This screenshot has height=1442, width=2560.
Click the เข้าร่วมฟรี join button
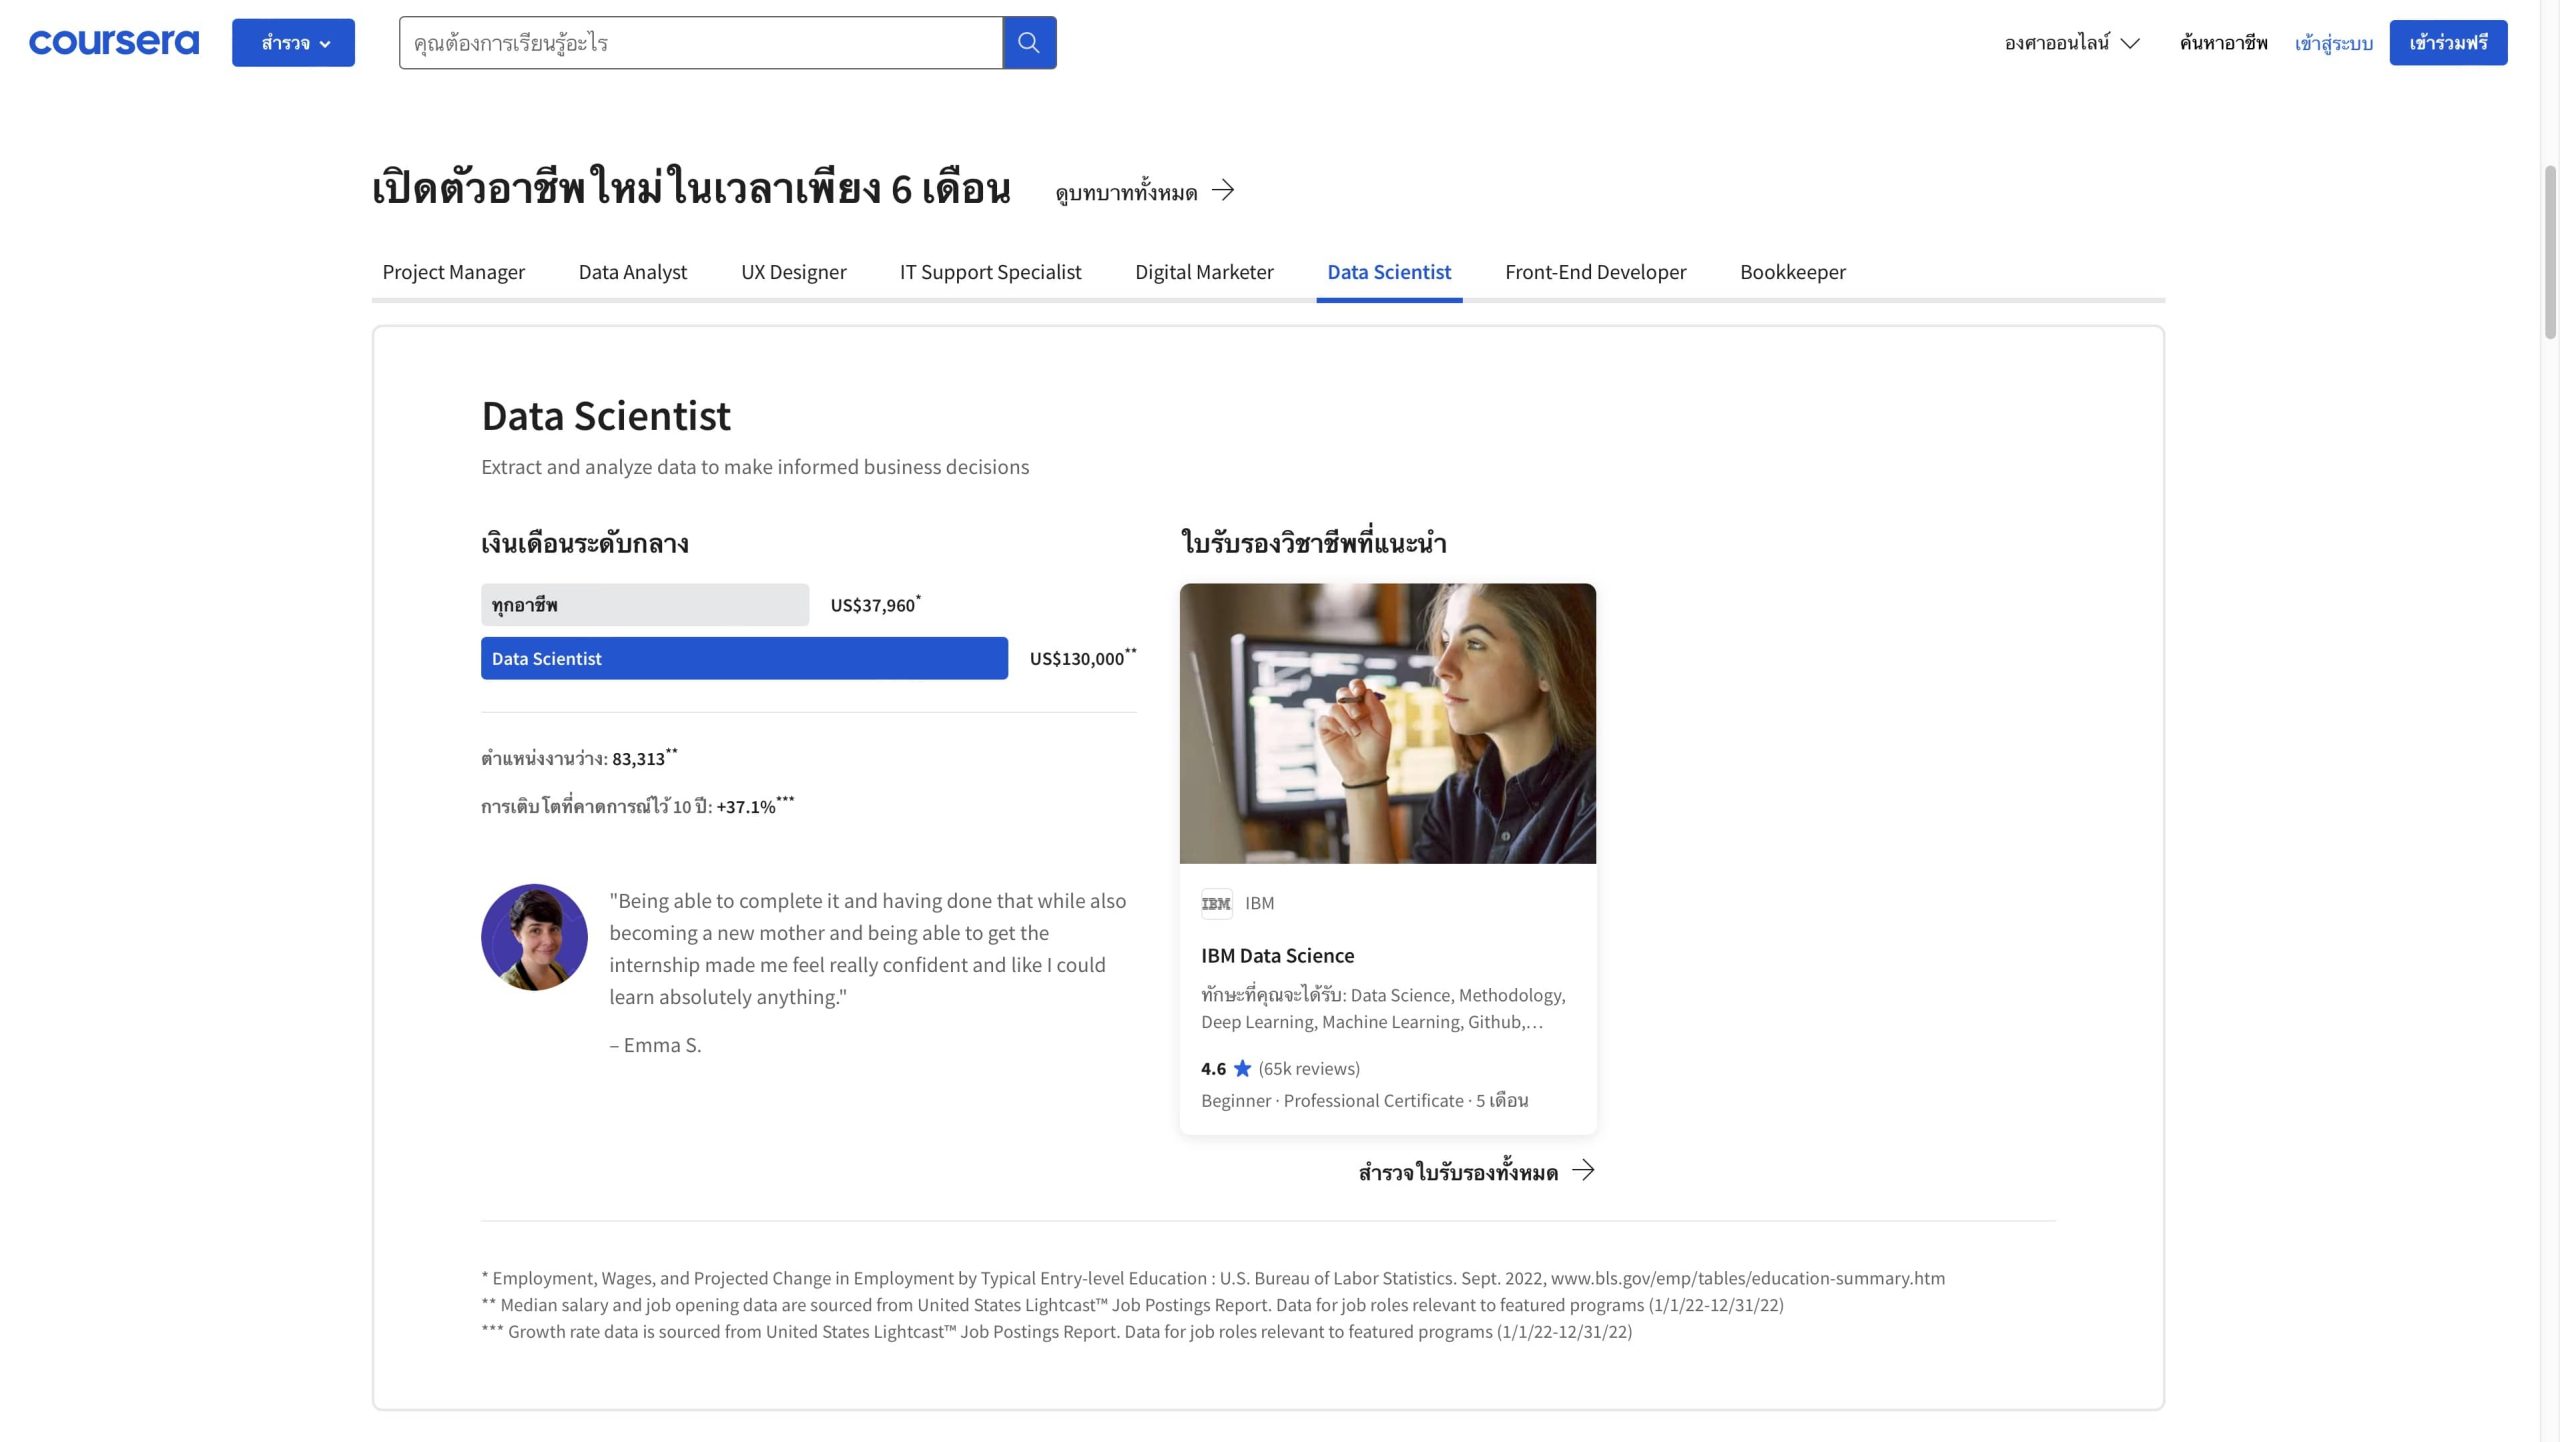pos(2447,42)
